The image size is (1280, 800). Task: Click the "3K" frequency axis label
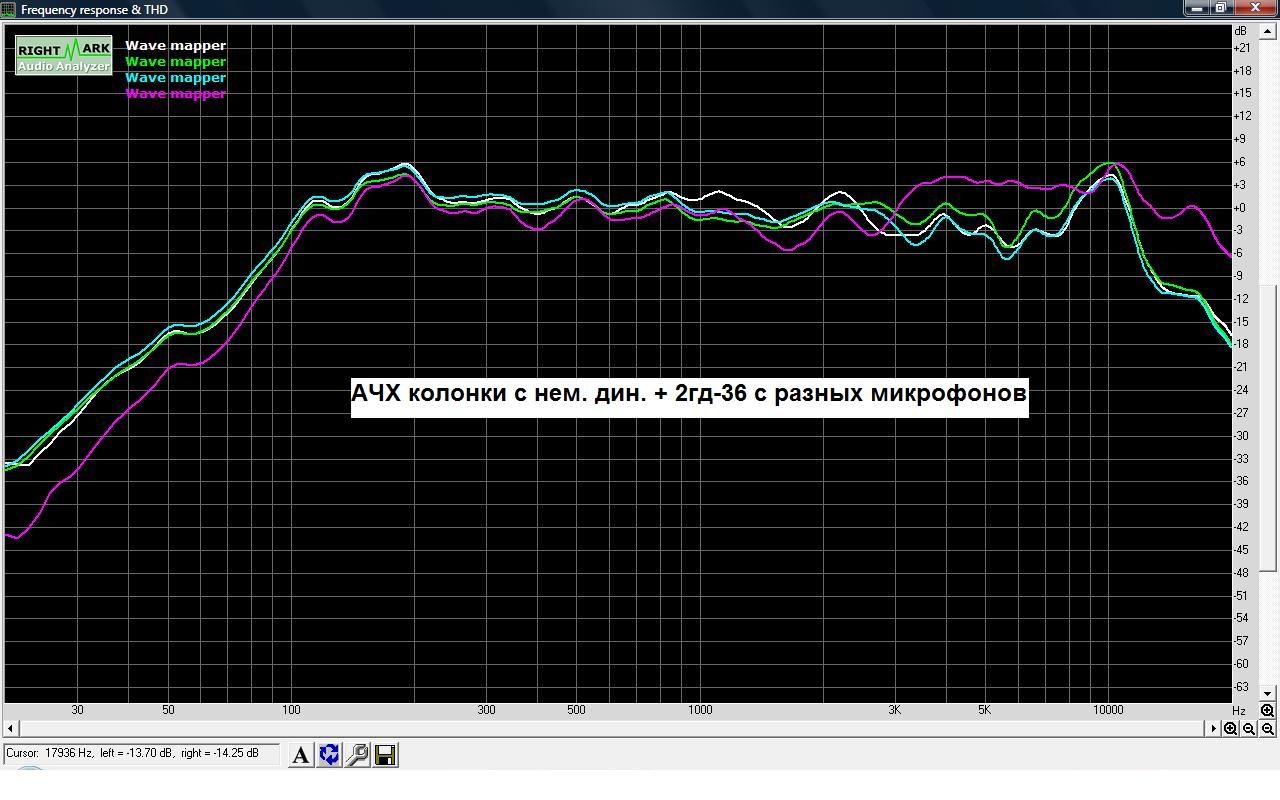tap(894, 711)
